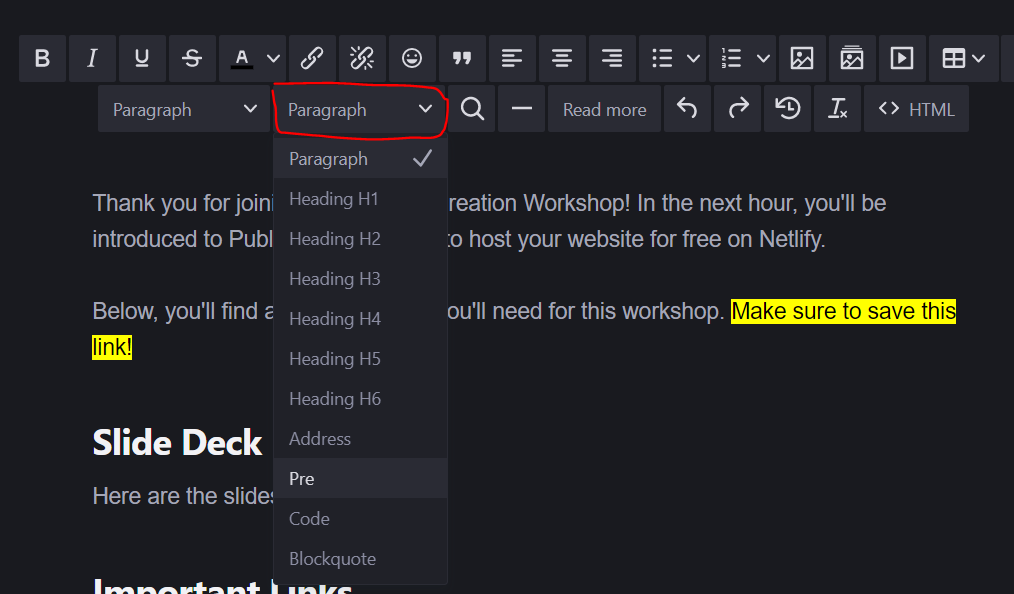Choose Pre from format menu
Screen dimensions: 1014x594
[302, 479]
